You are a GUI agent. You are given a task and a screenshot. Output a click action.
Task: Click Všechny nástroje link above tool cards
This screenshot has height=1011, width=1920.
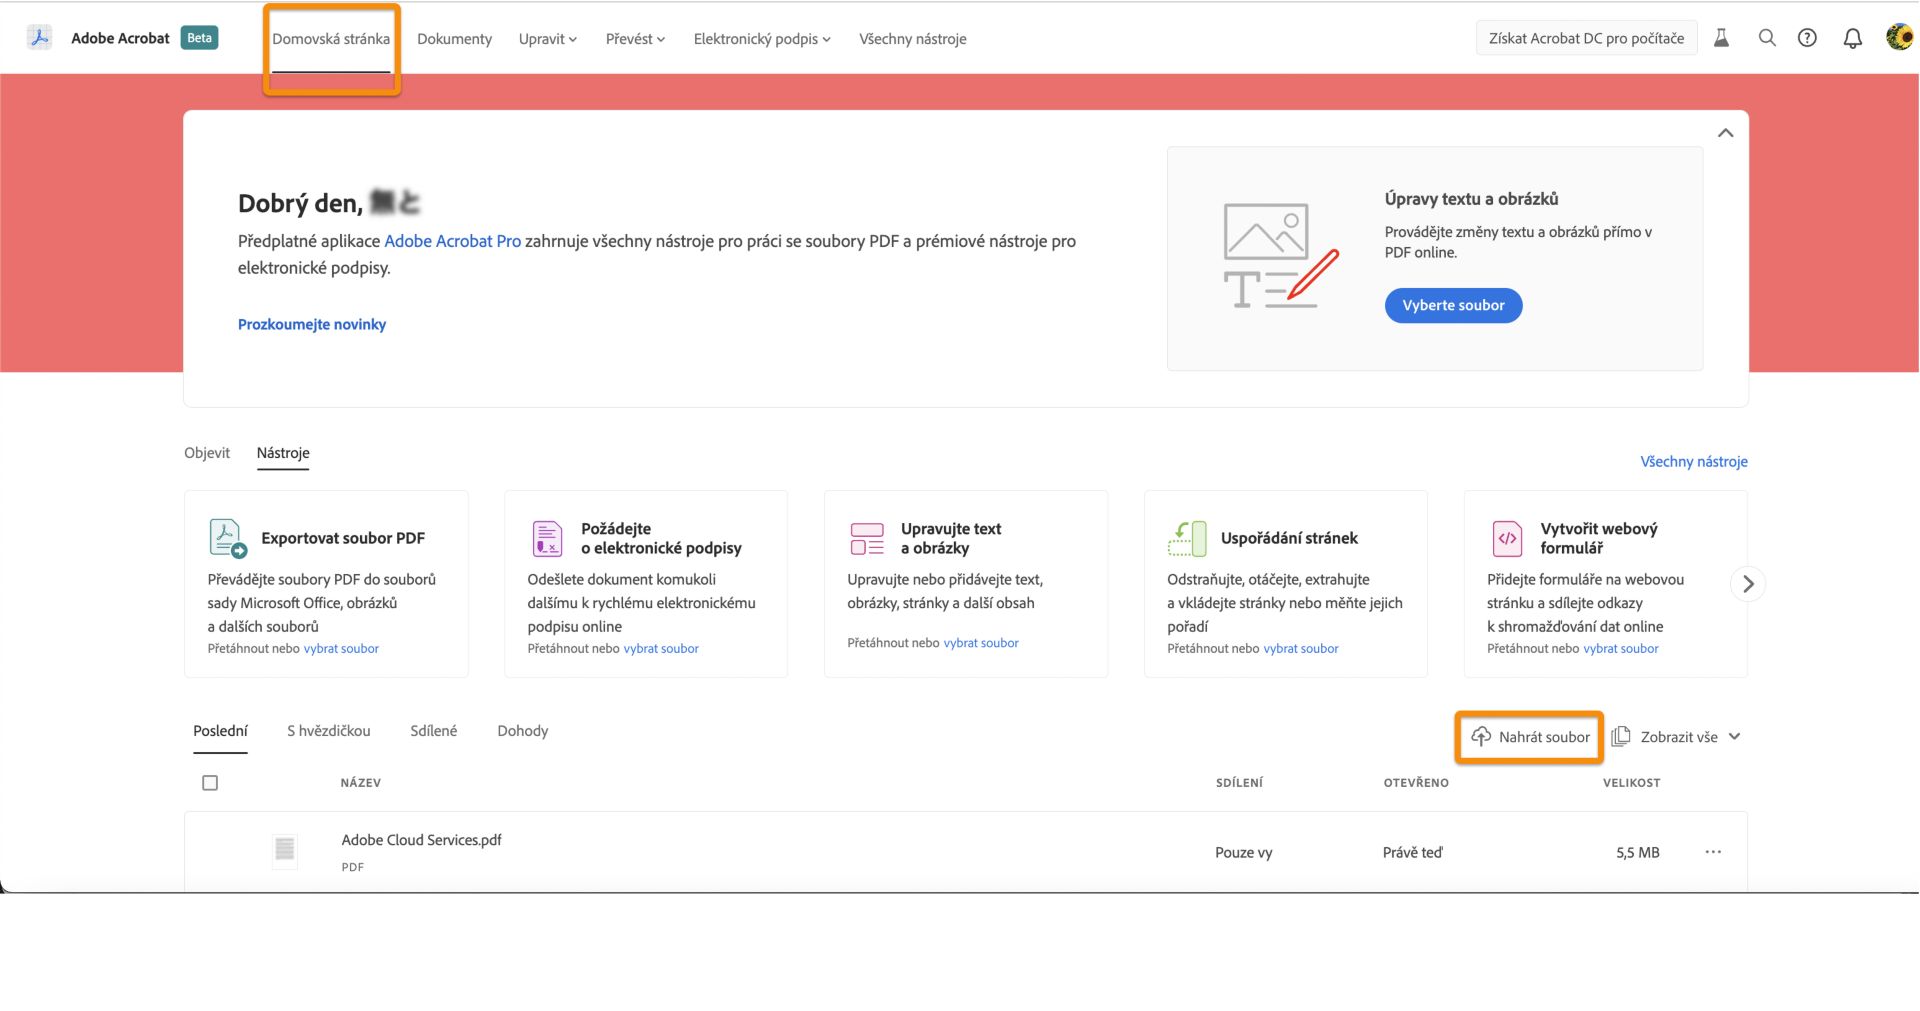1694,462
